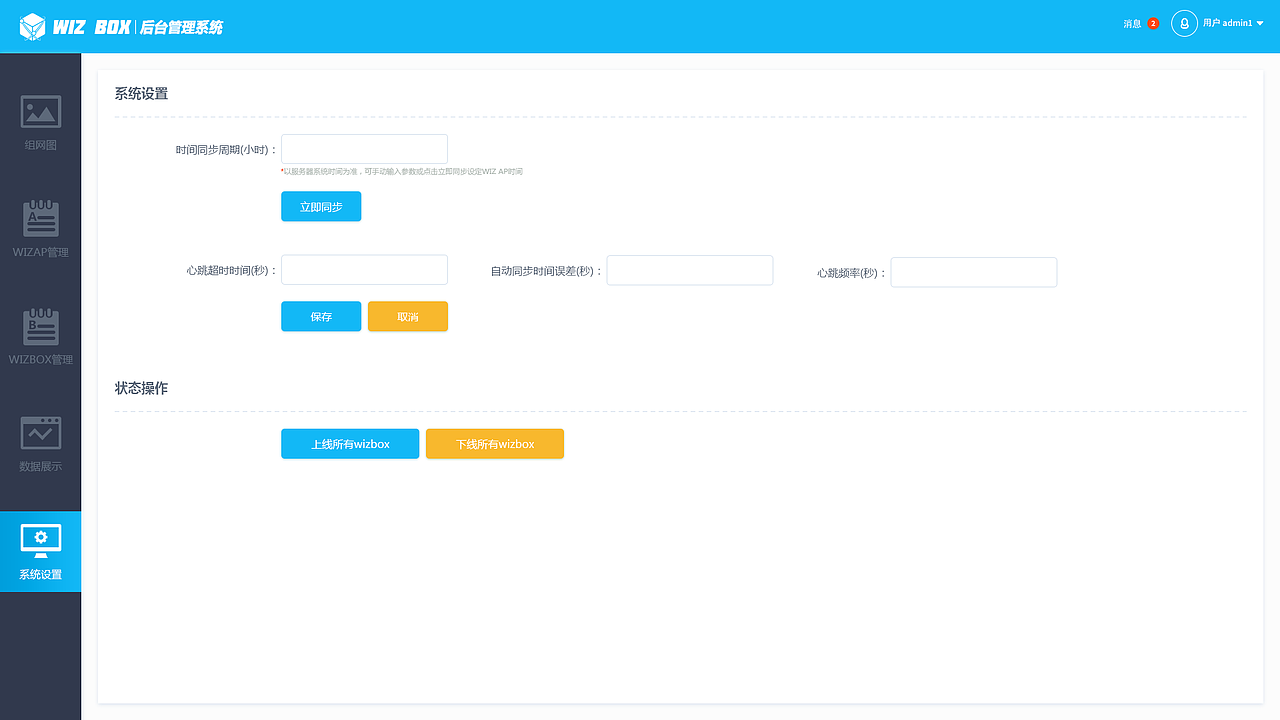Open the notifications badge showing 2
This screenshot has width=1280, height=720.
(x=1153, y=23)
